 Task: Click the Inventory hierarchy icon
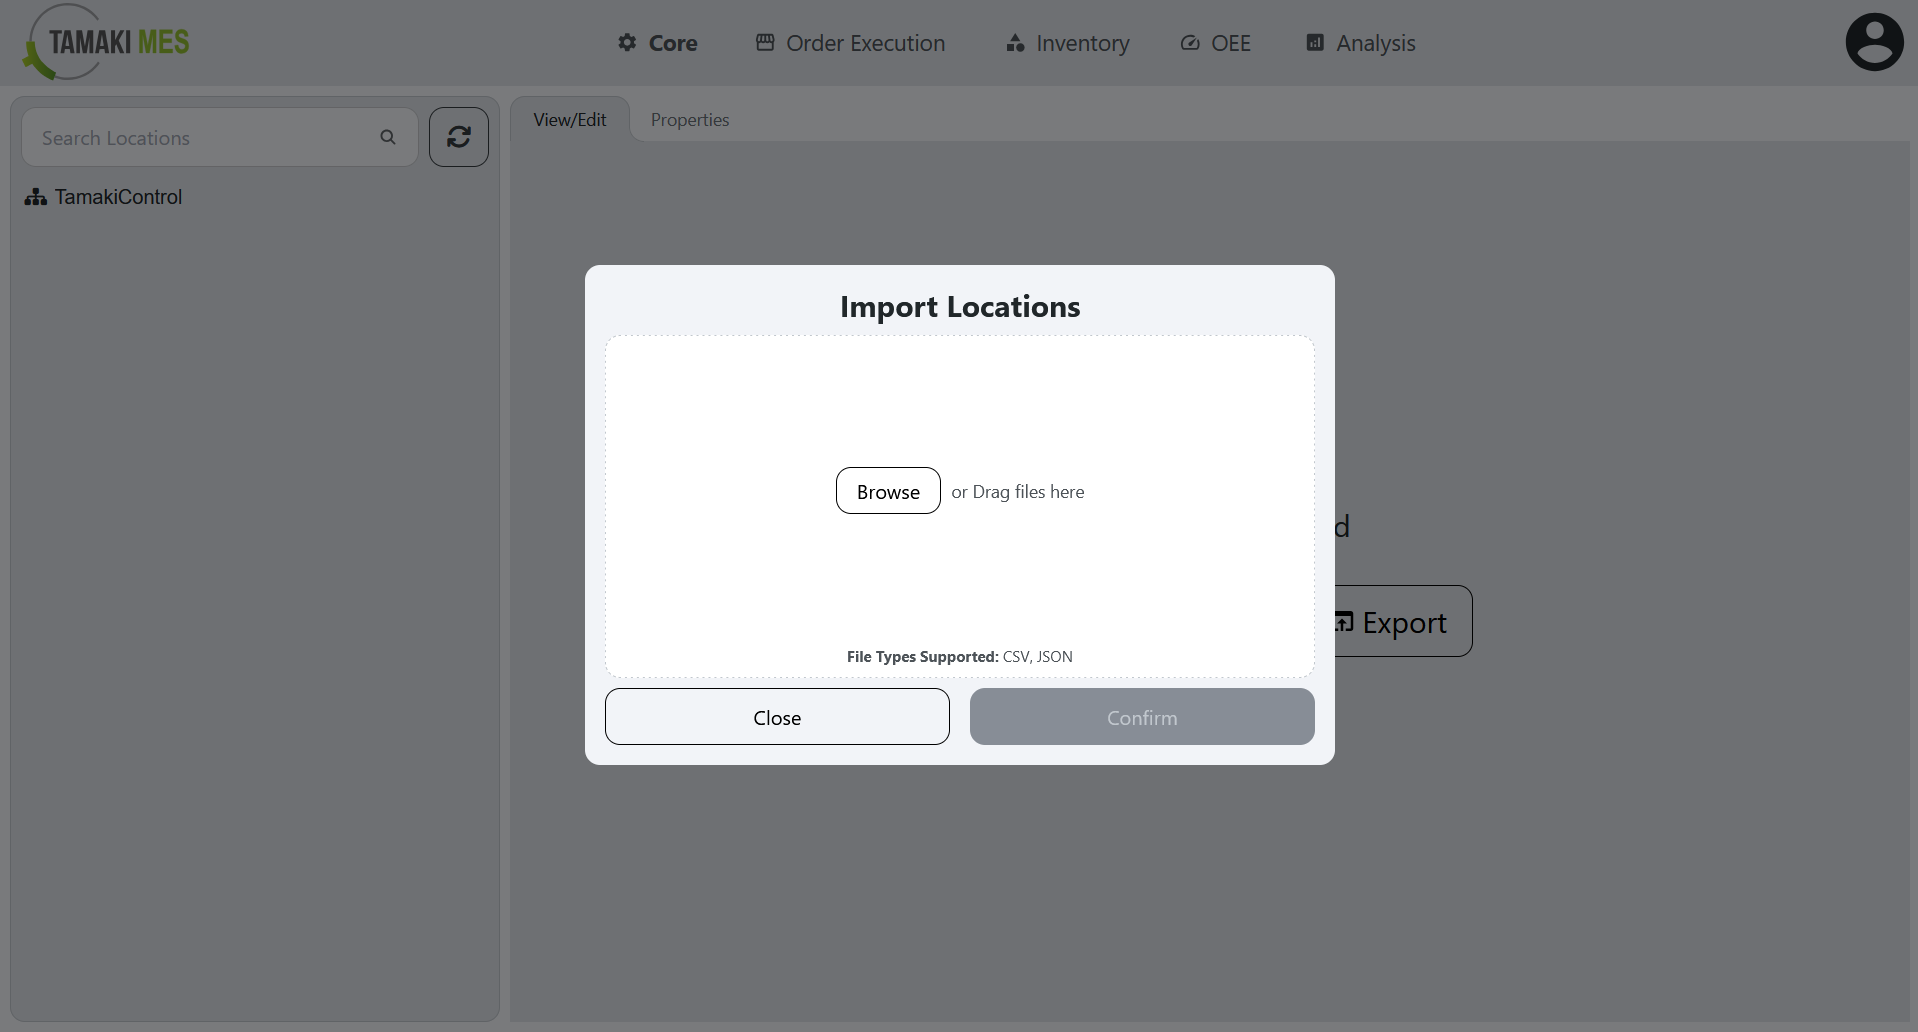[1014, 42]
